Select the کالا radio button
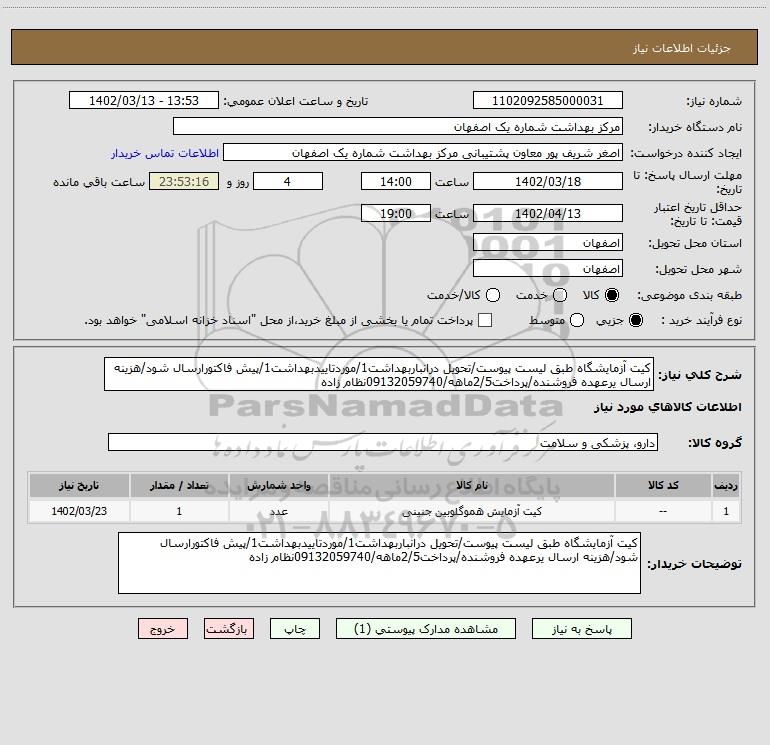Viewport: 770px width, 745px height. (612, 295)
